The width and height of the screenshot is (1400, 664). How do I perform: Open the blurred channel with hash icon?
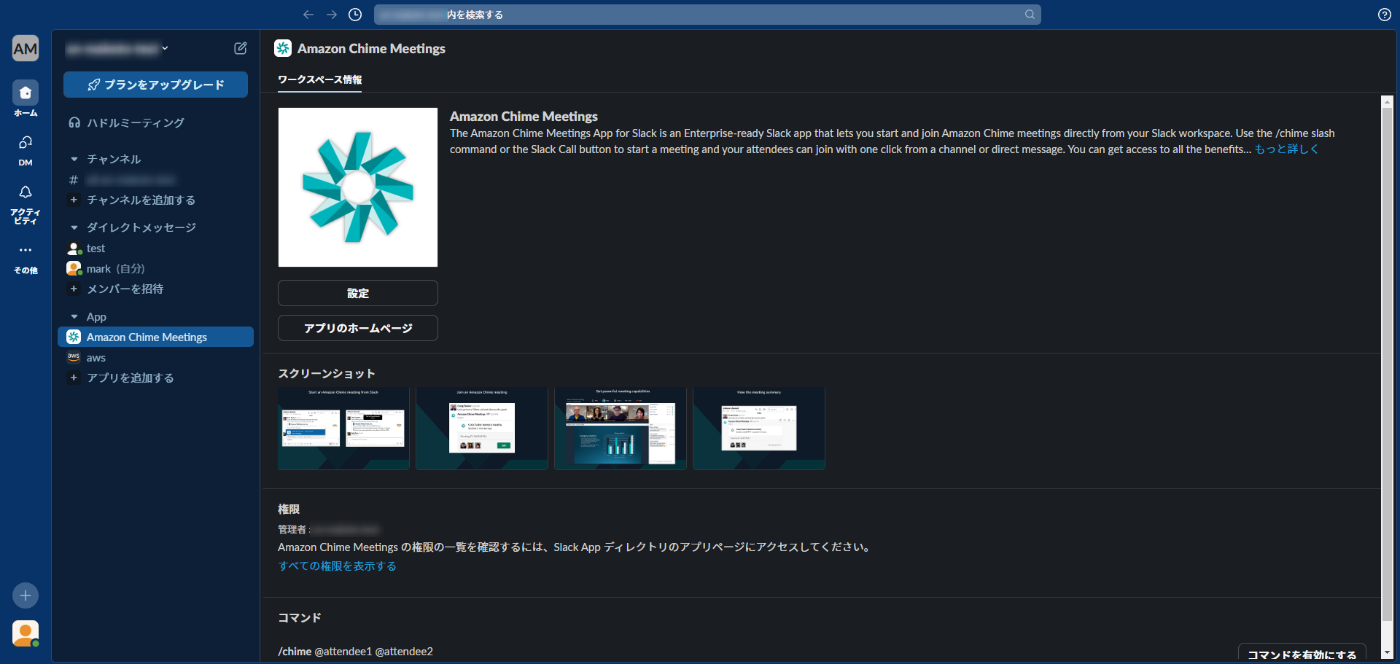coord(155,180)
